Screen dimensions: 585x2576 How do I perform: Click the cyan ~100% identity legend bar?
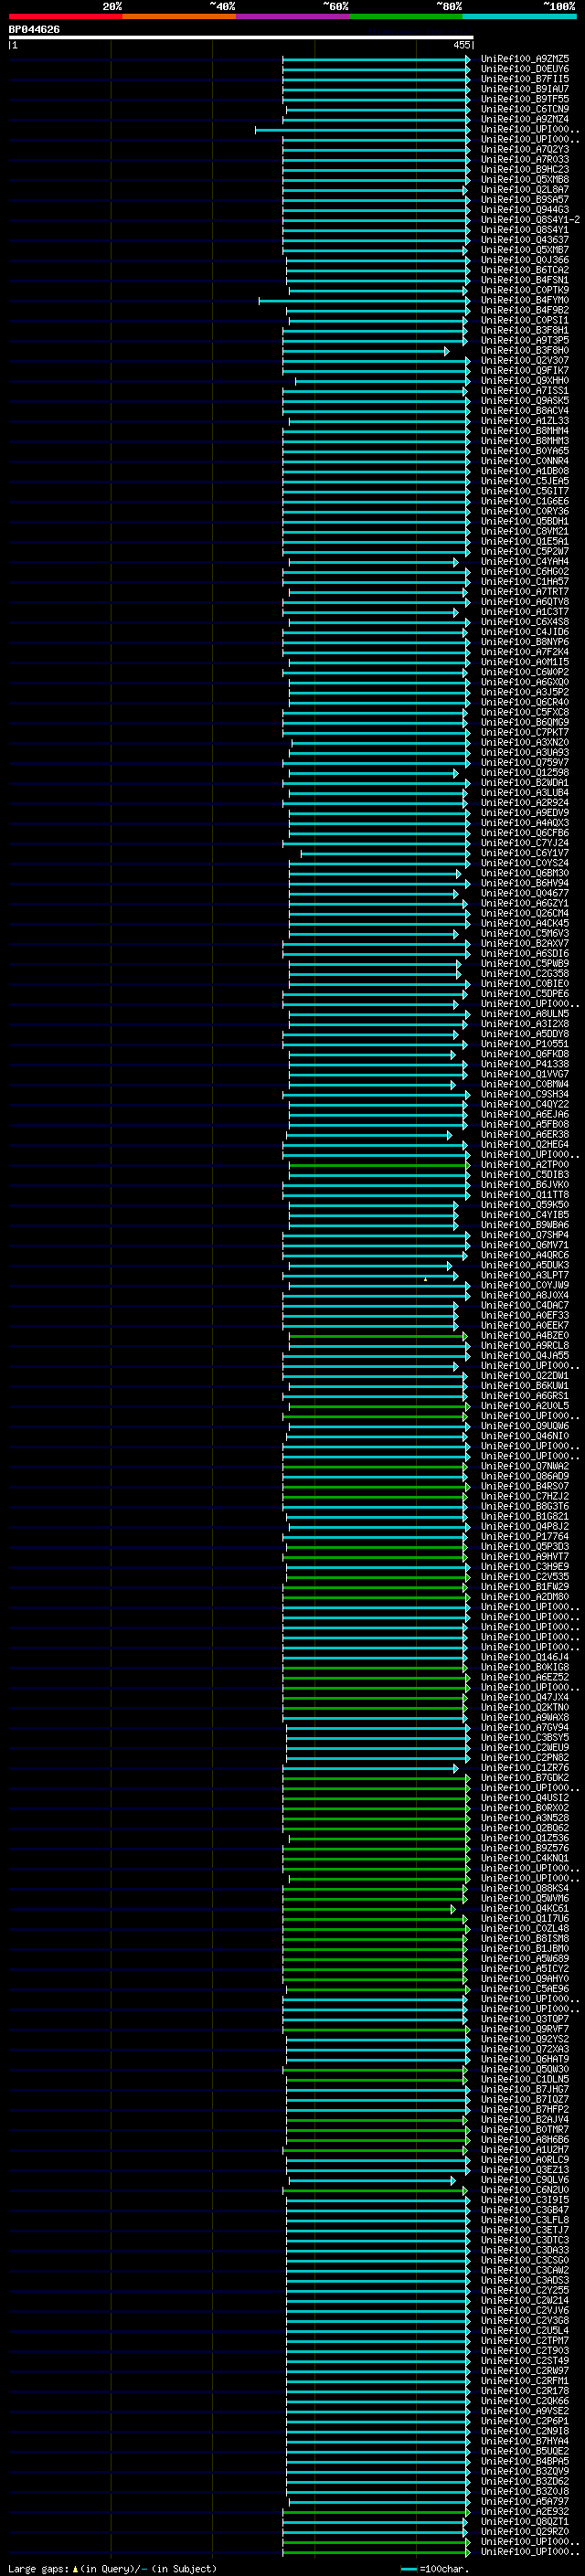click(x=520, y=16)
